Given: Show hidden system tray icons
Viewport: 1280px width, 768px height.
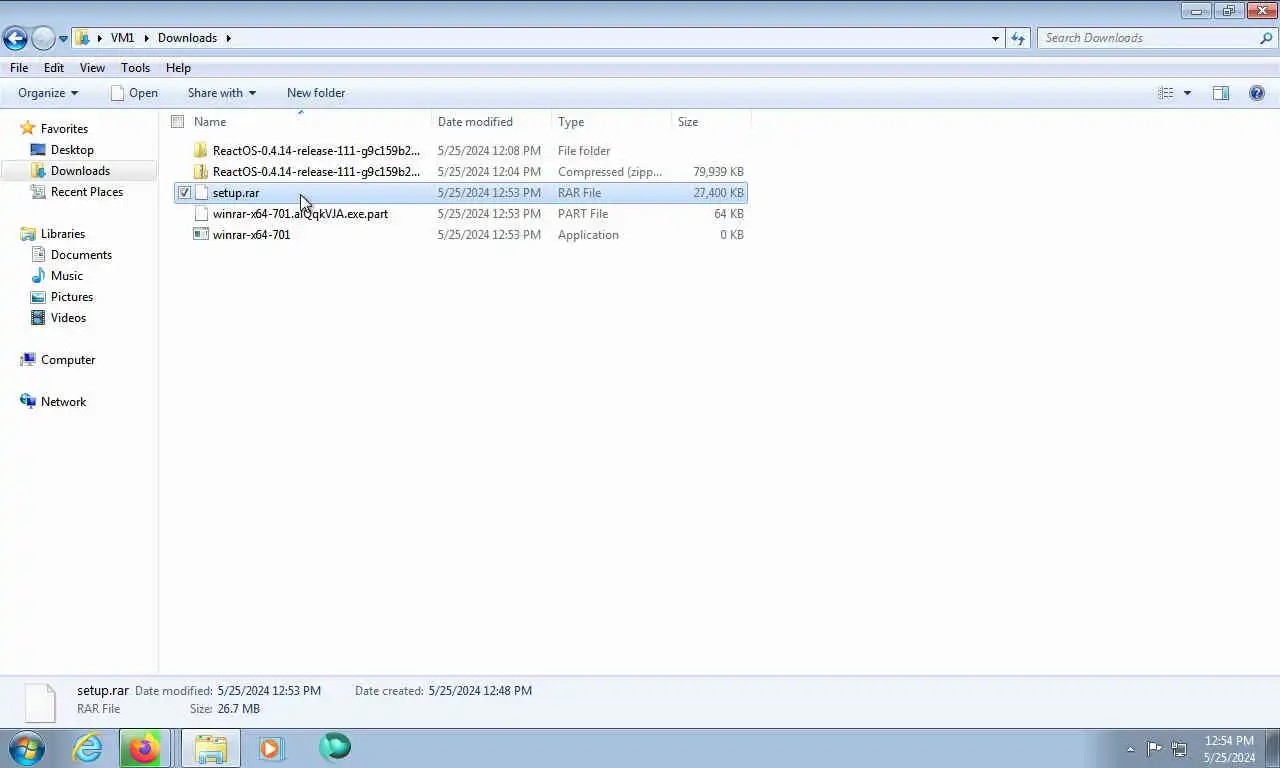Looking at the screenshot, I should tap(1131, 749).
